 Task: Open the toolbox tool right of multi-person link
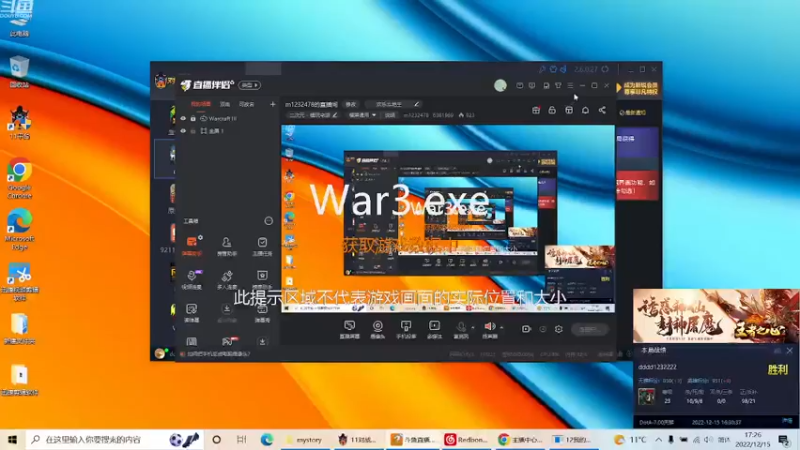click(262, 280)
